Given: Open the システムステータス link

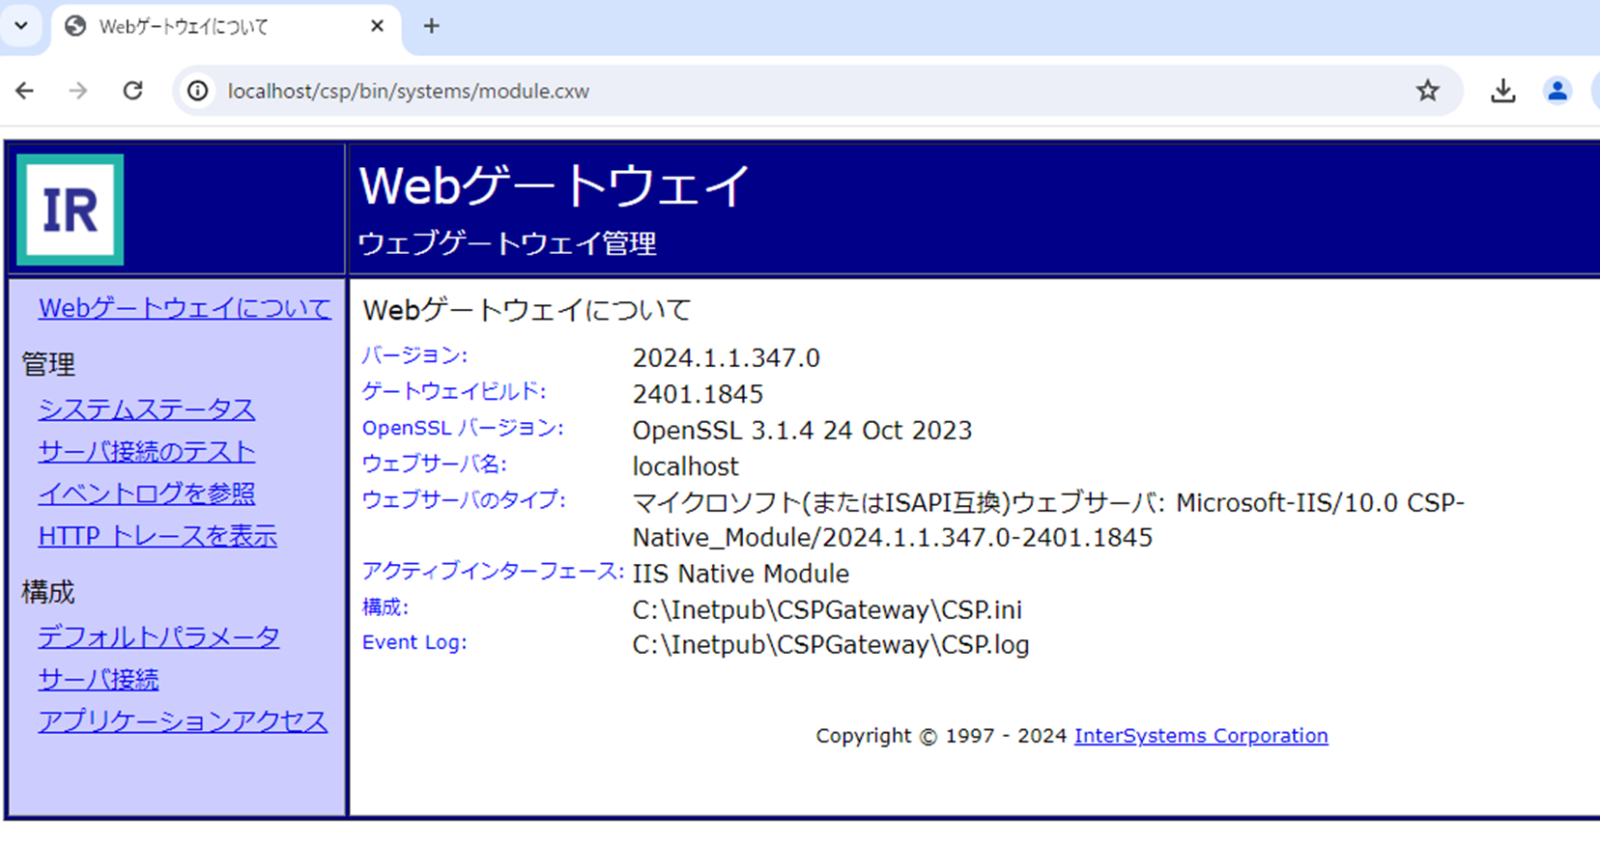Looking at the screenshot, I should (147, 409).
